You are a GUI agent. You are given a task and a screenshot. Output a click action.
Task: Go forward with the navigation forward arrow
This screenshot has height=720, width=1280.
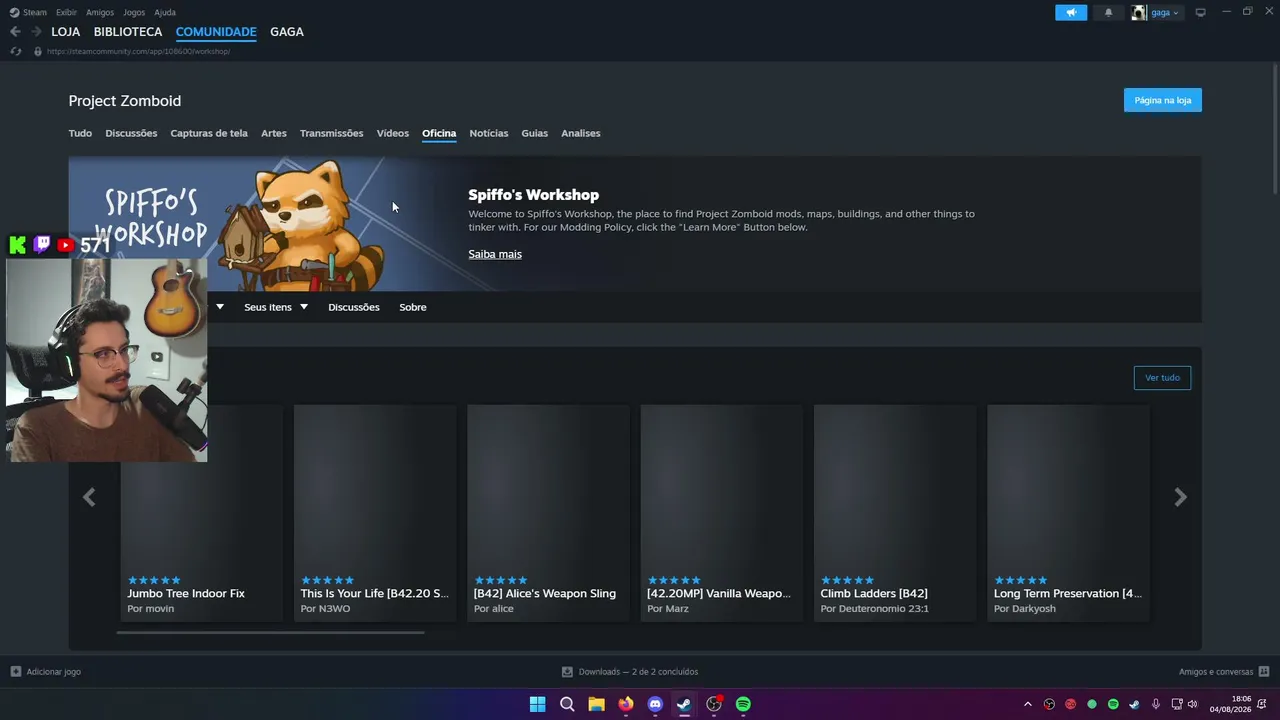[x=36, y=32]
